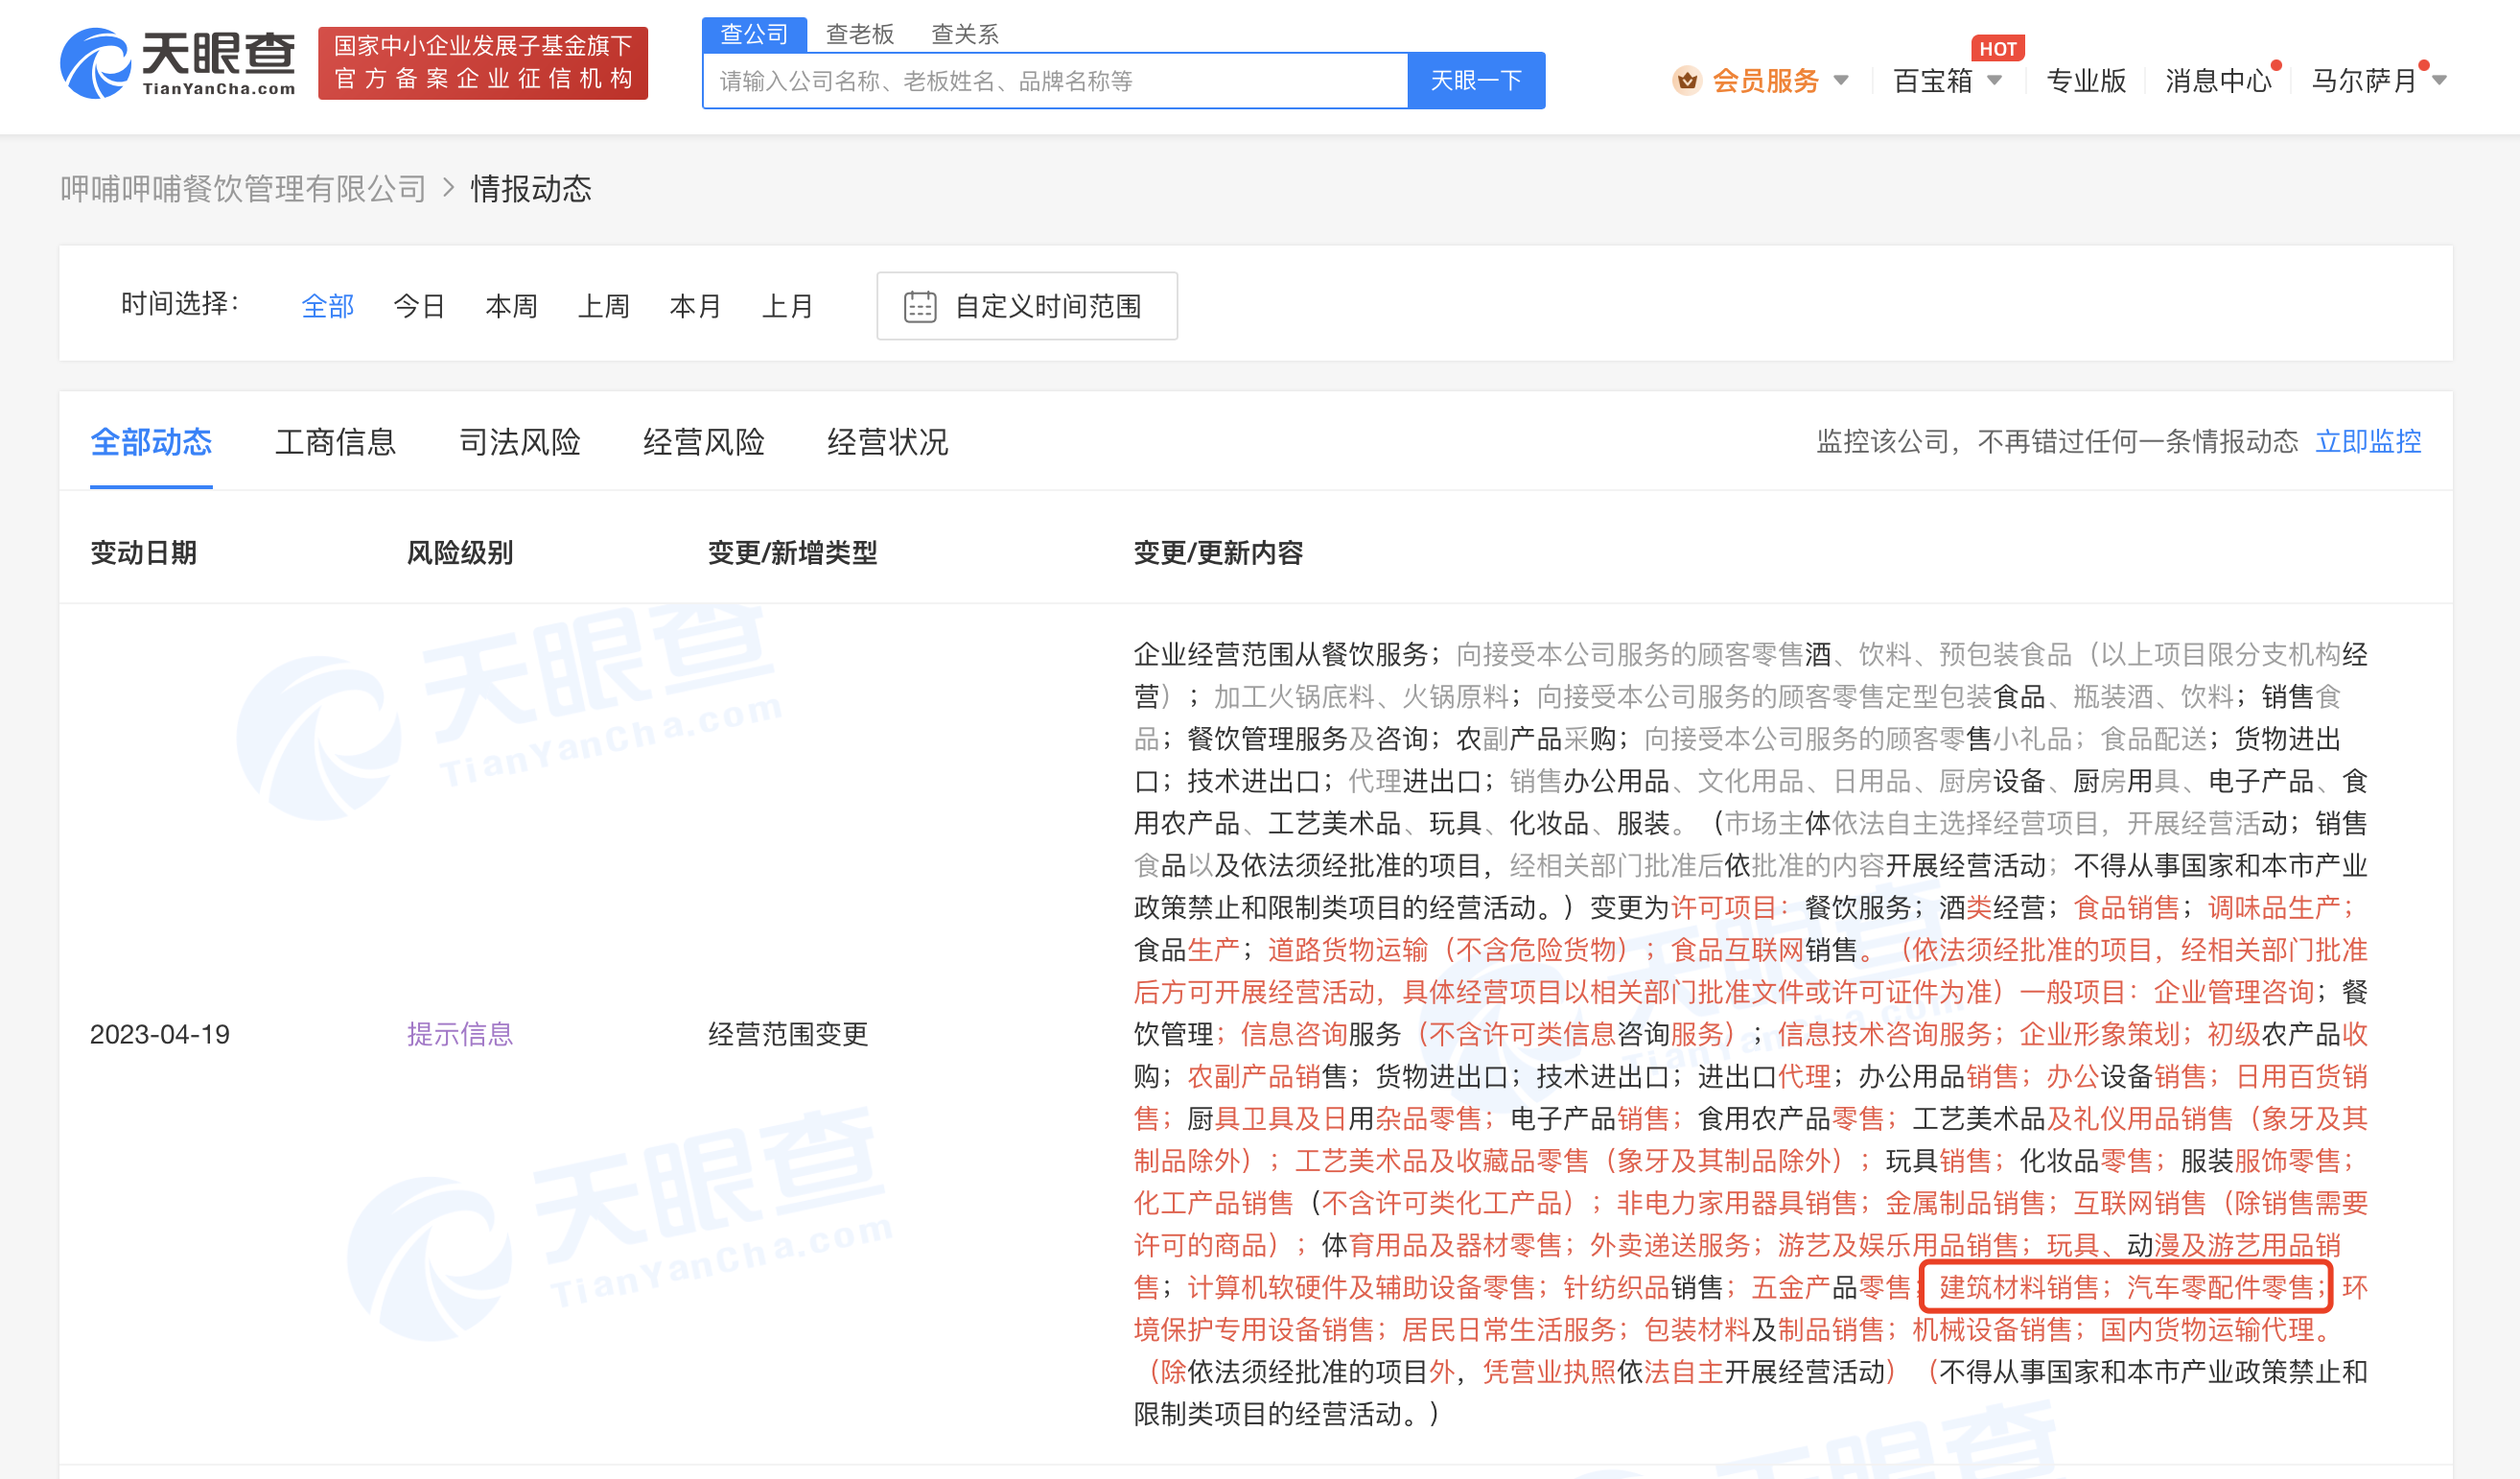Switch to the 查老板 search tab
This screenshot has height=1479, width=2520.
859,34
